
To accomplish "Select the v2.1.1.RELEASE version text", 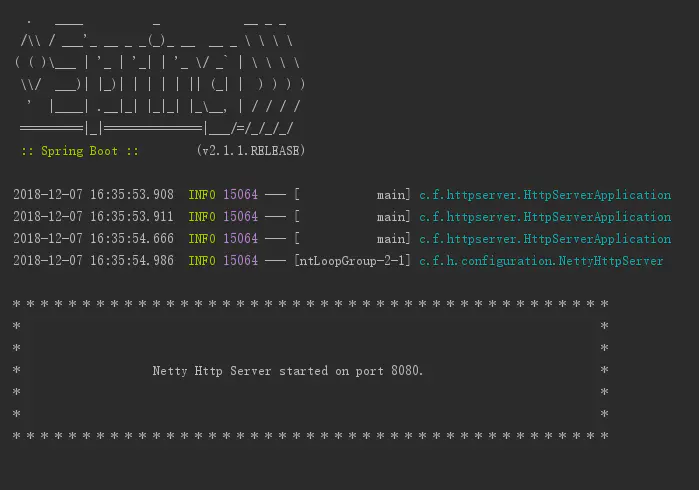I will (251, 151).
